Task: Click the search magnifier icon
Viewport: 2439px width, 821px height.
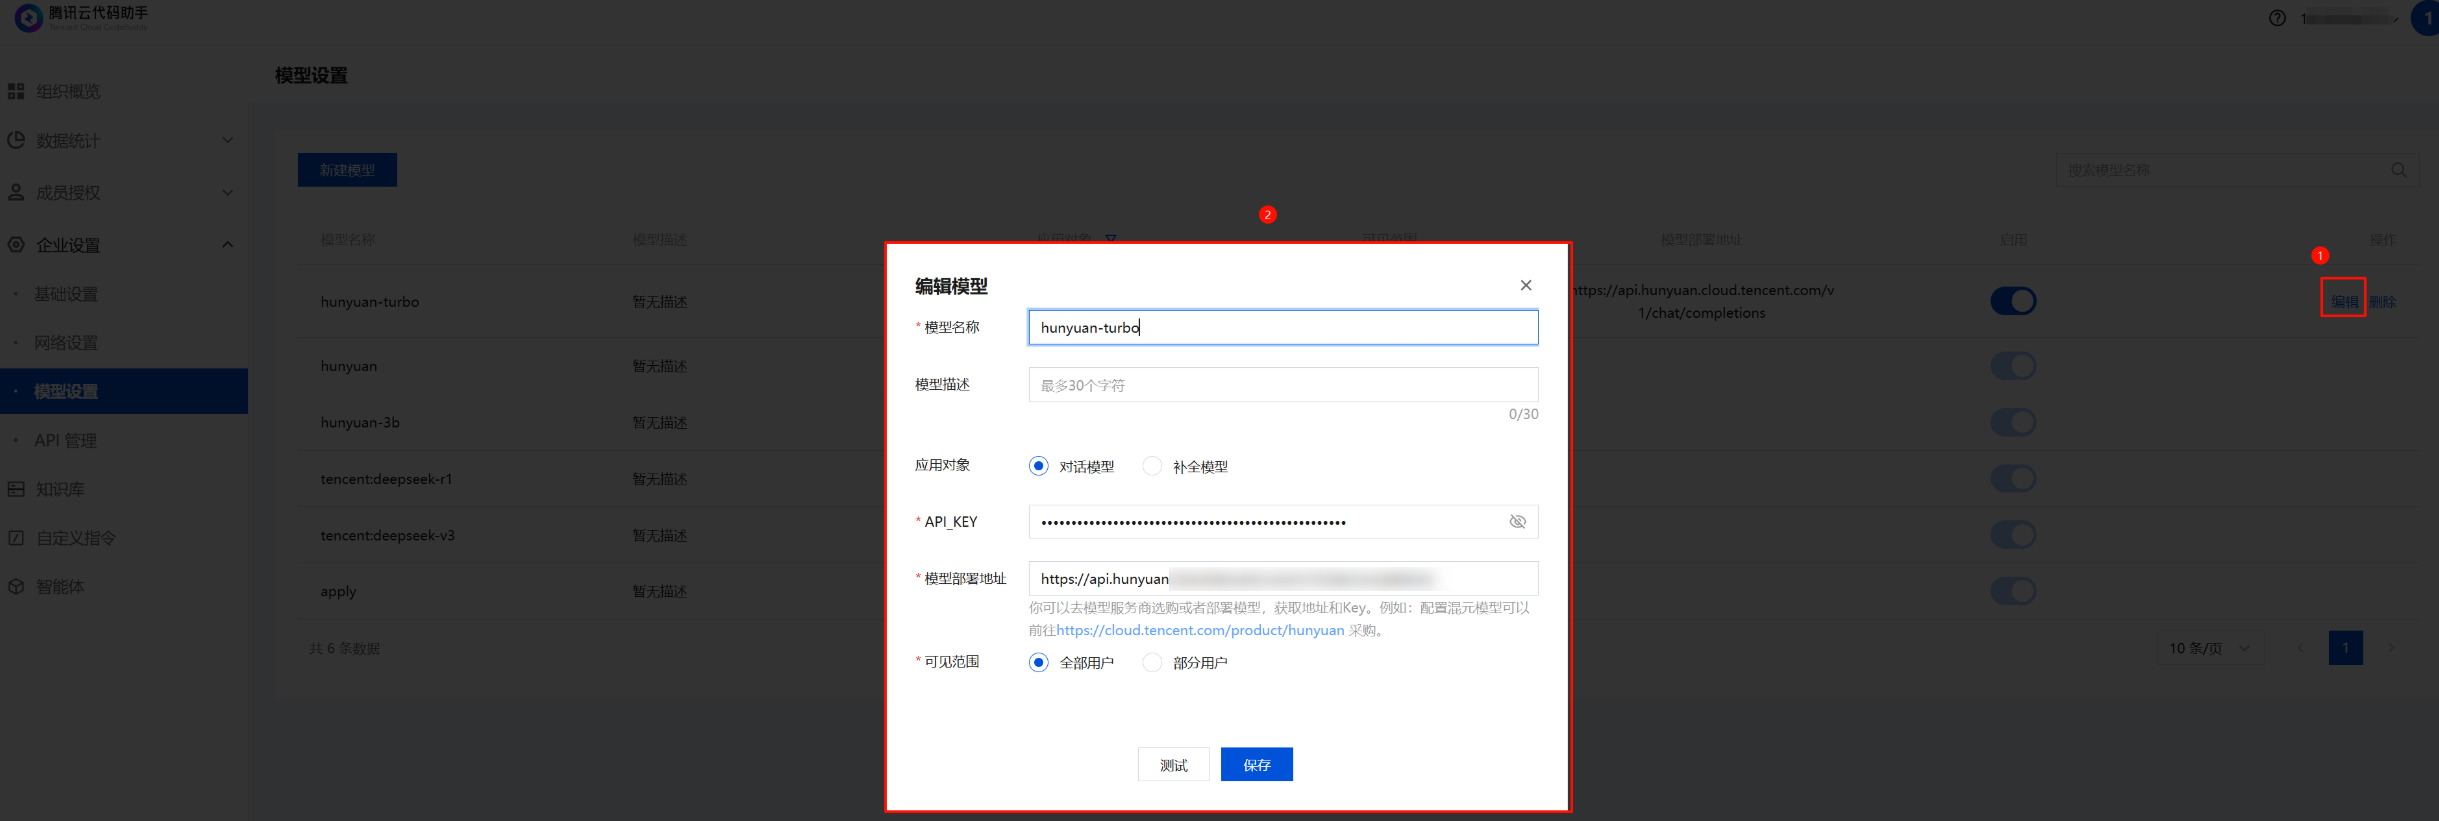Action: pos(2398,170)
